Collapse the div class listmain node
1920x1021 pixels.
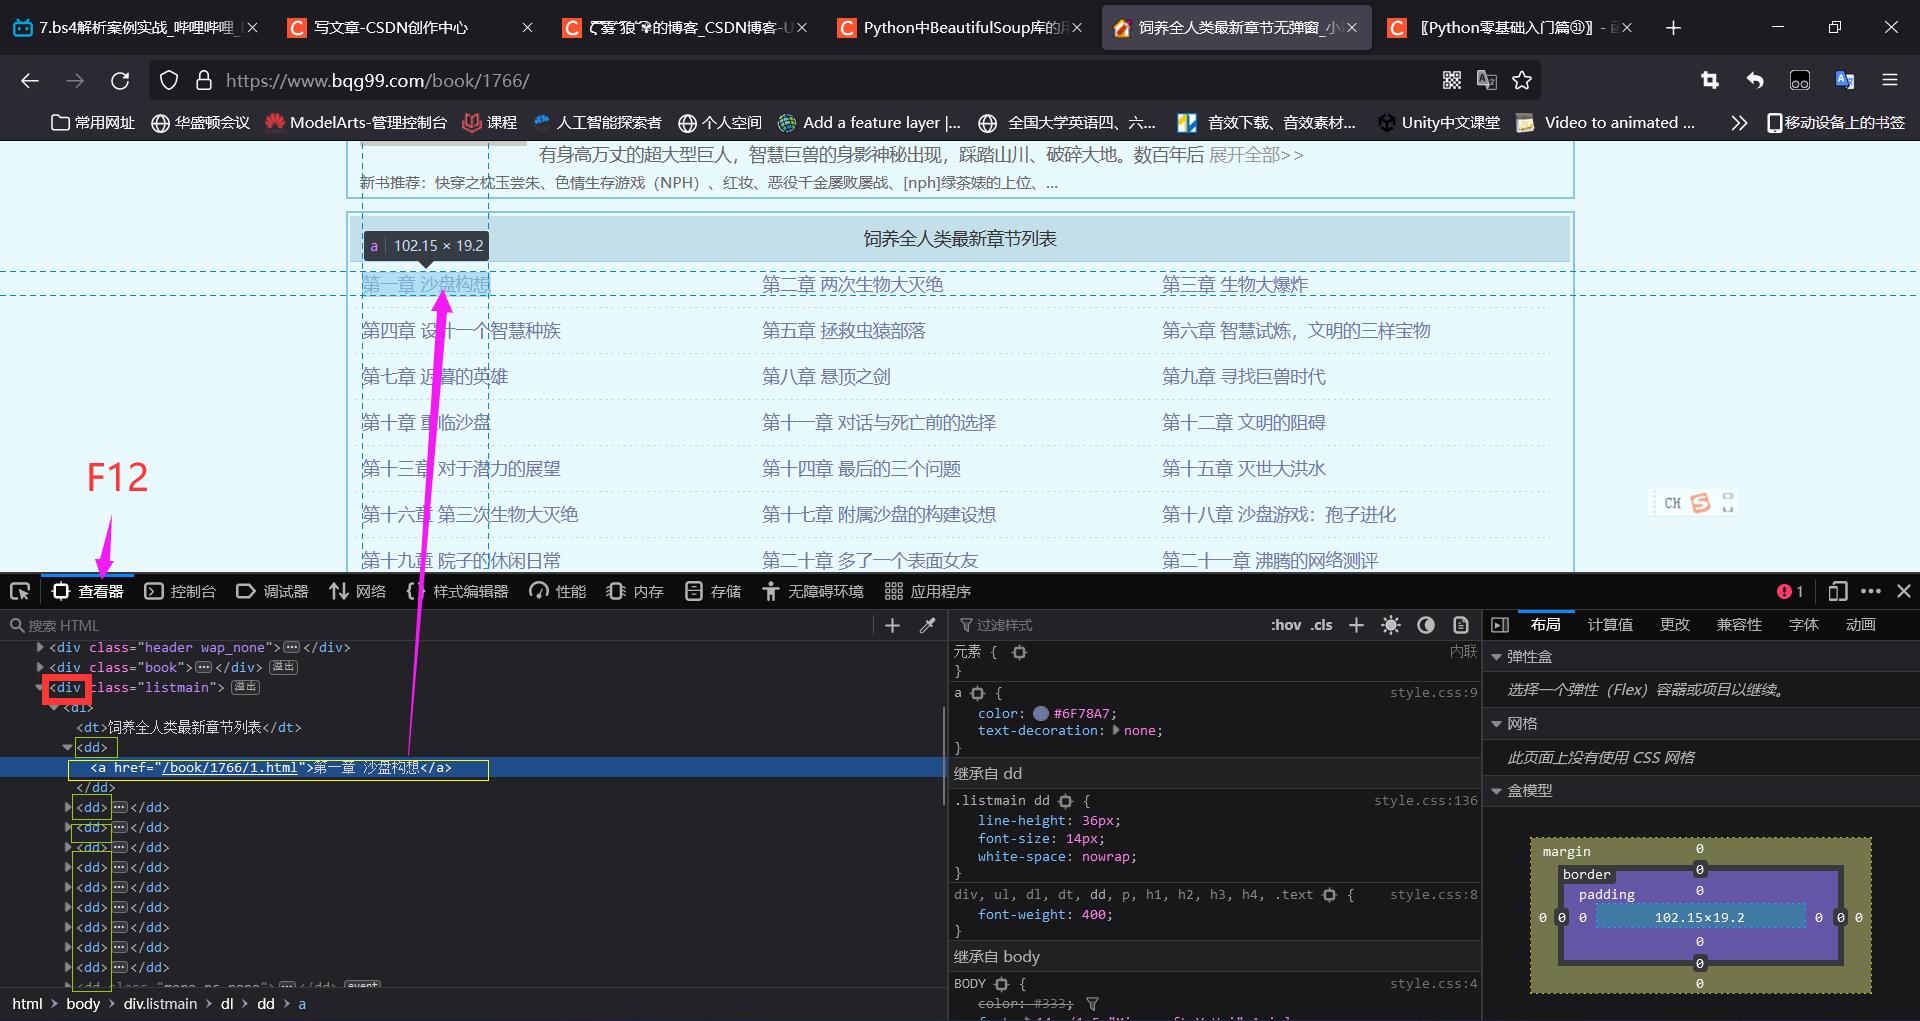pyautogui.click(x=40, y=687)
